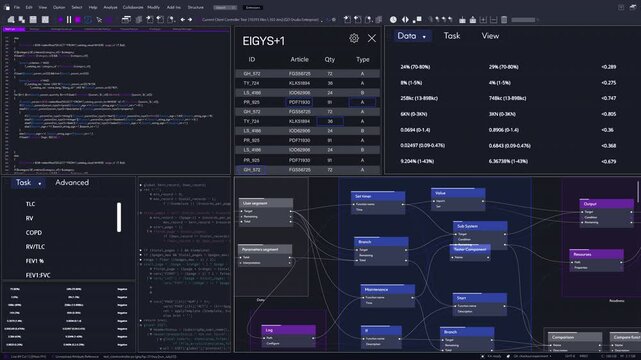Click the trash delete icon
Viewport: 641px width, 360px height.
pos(504,20)
